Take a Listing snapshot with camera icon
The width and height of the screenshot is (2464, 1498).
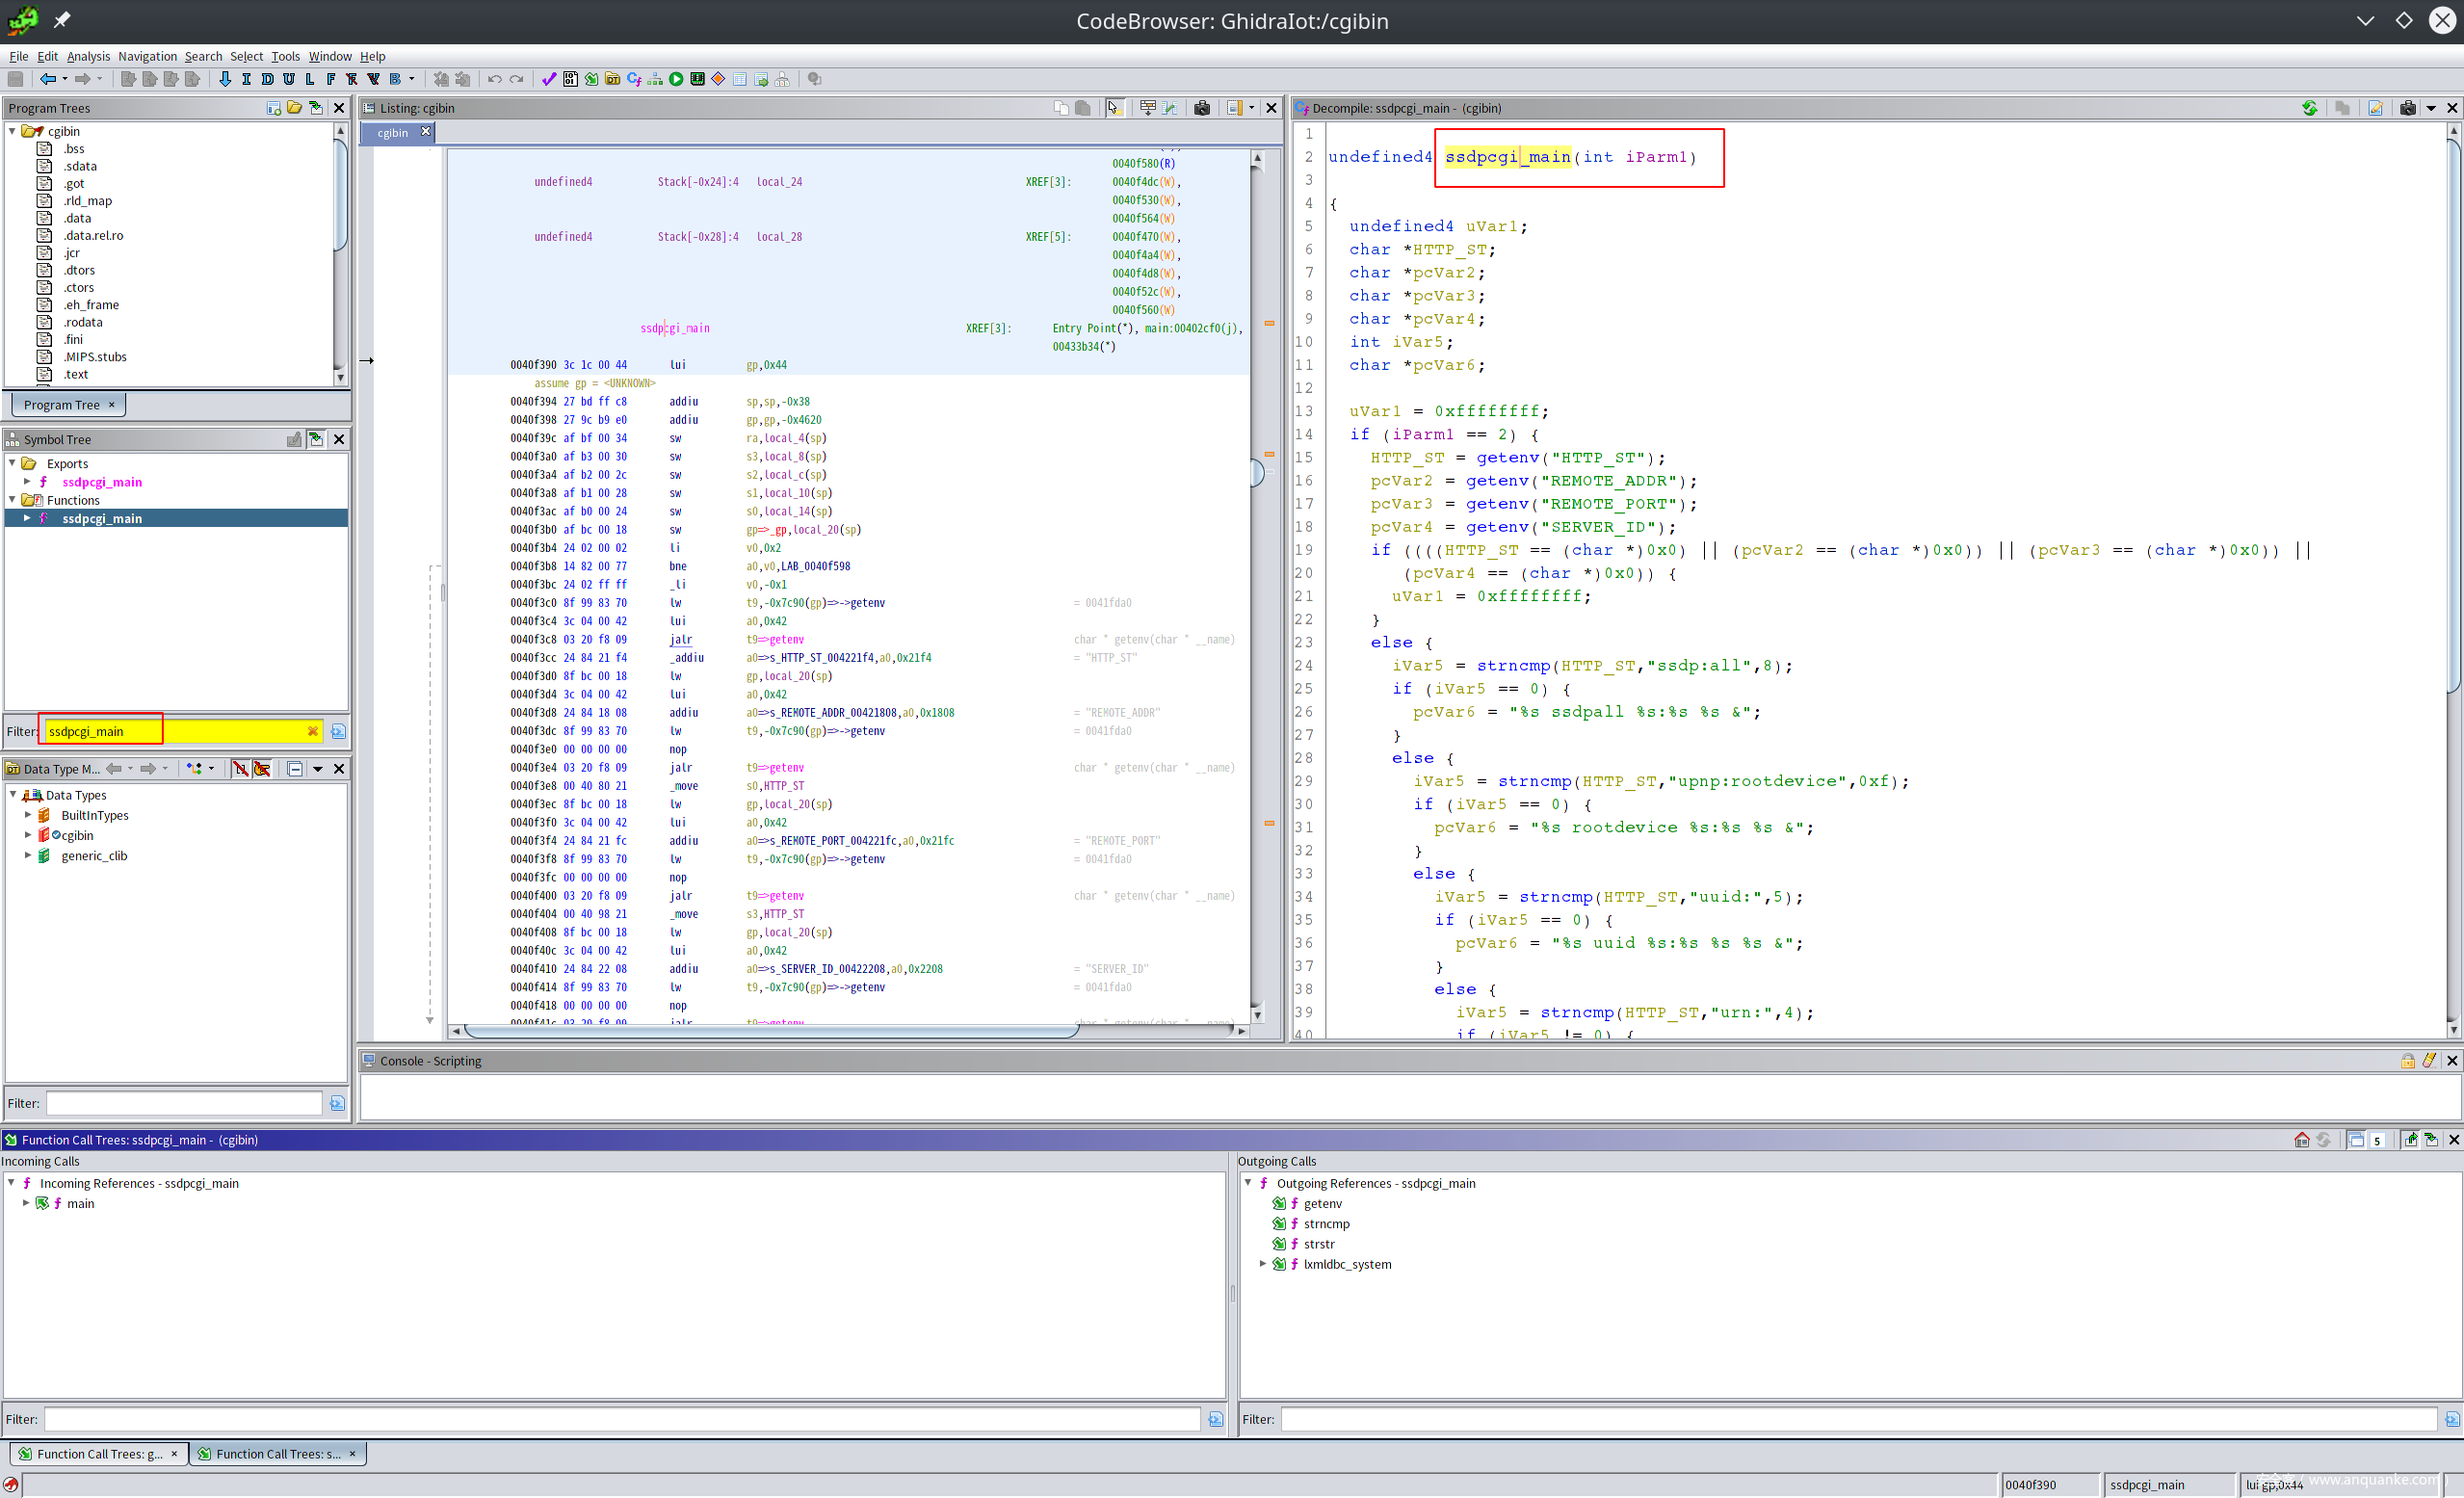[1202, 108]
